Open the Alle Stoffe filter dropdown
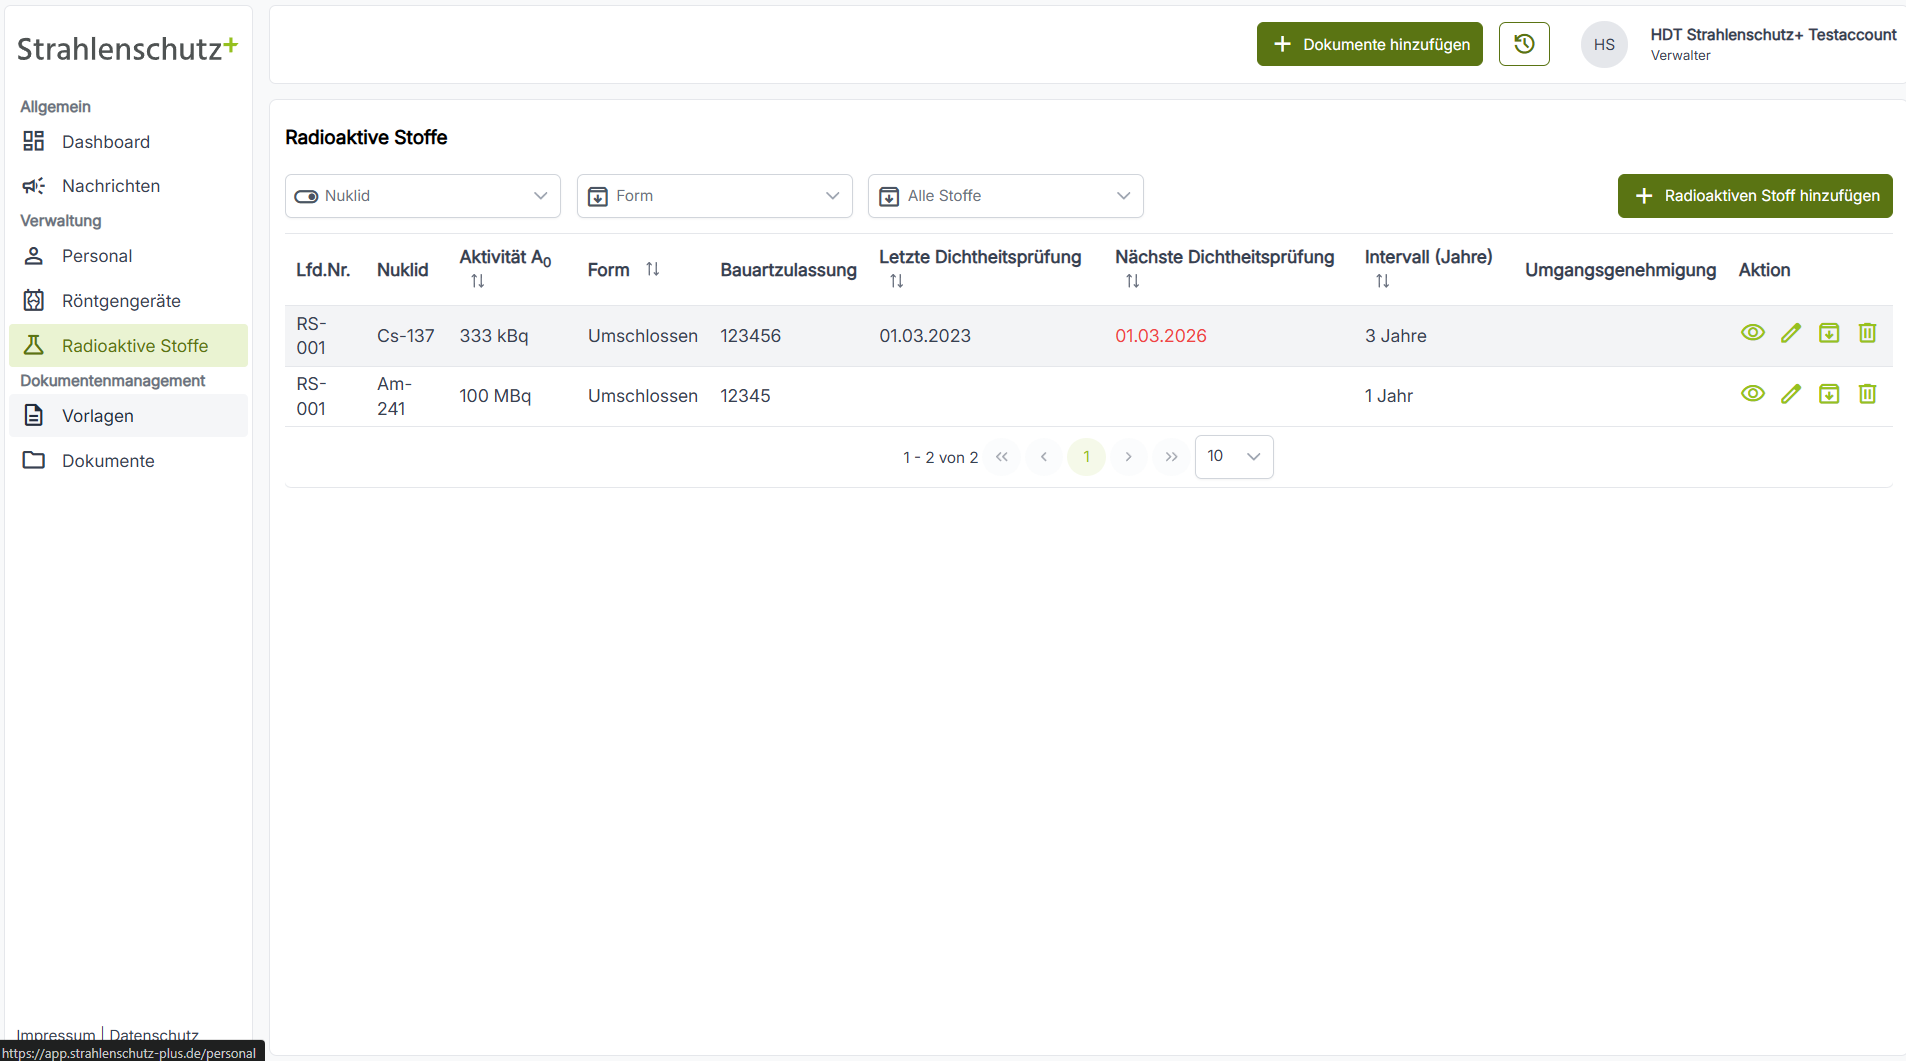1906x1061 pixels. [1006, 196]
